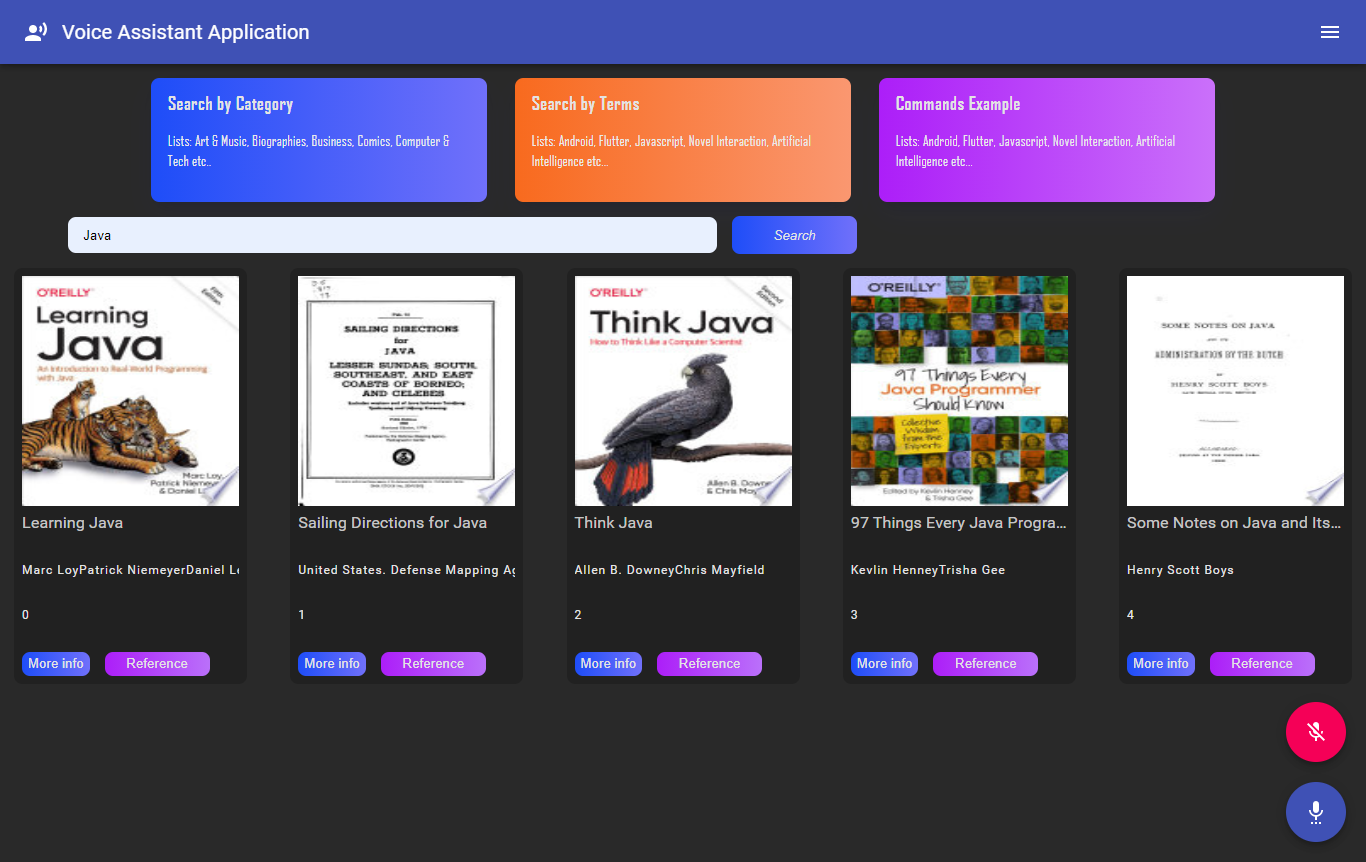Click the Search button
Screen dimensions: 1366x862
(x=794, y=235)
